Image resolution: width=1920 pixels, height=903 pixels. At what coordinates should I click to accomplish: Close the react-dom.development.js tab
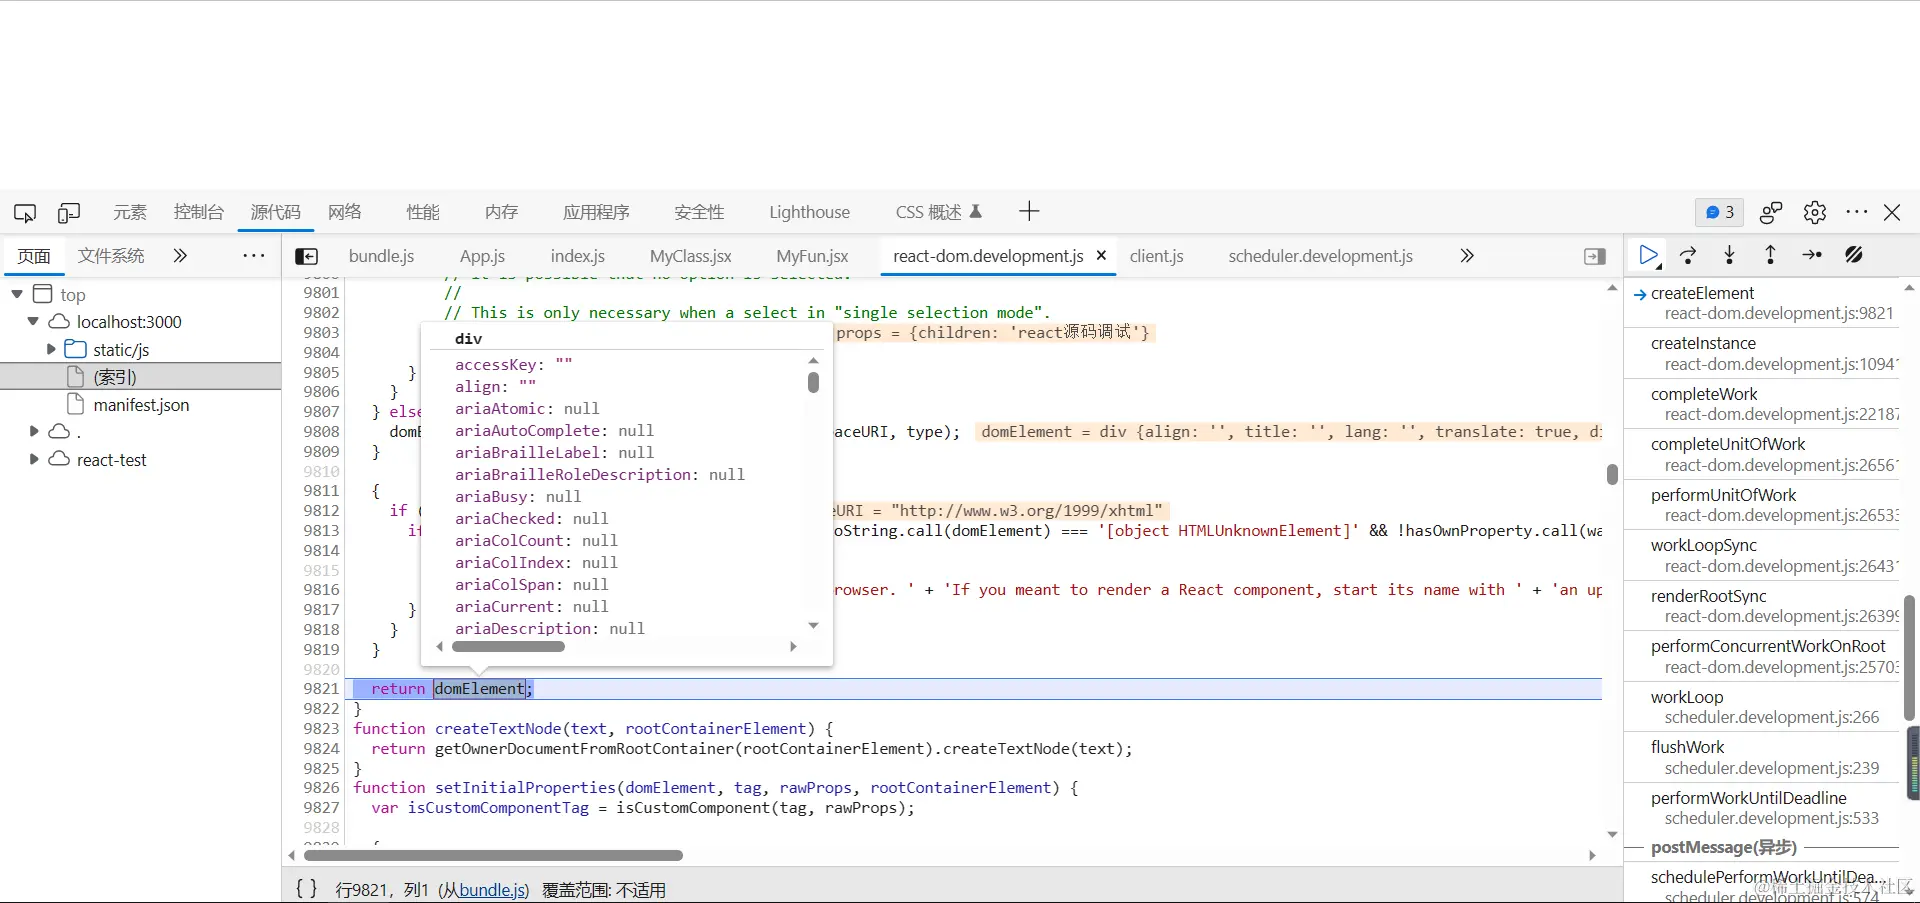point(1101,255)
